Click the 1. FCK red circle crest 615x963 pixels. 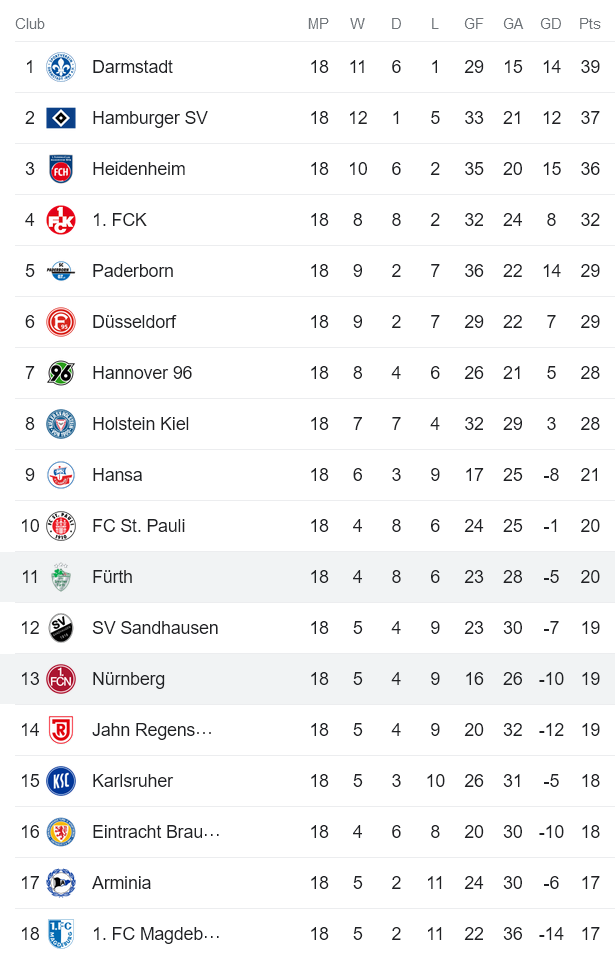click(x=62, y=219)
